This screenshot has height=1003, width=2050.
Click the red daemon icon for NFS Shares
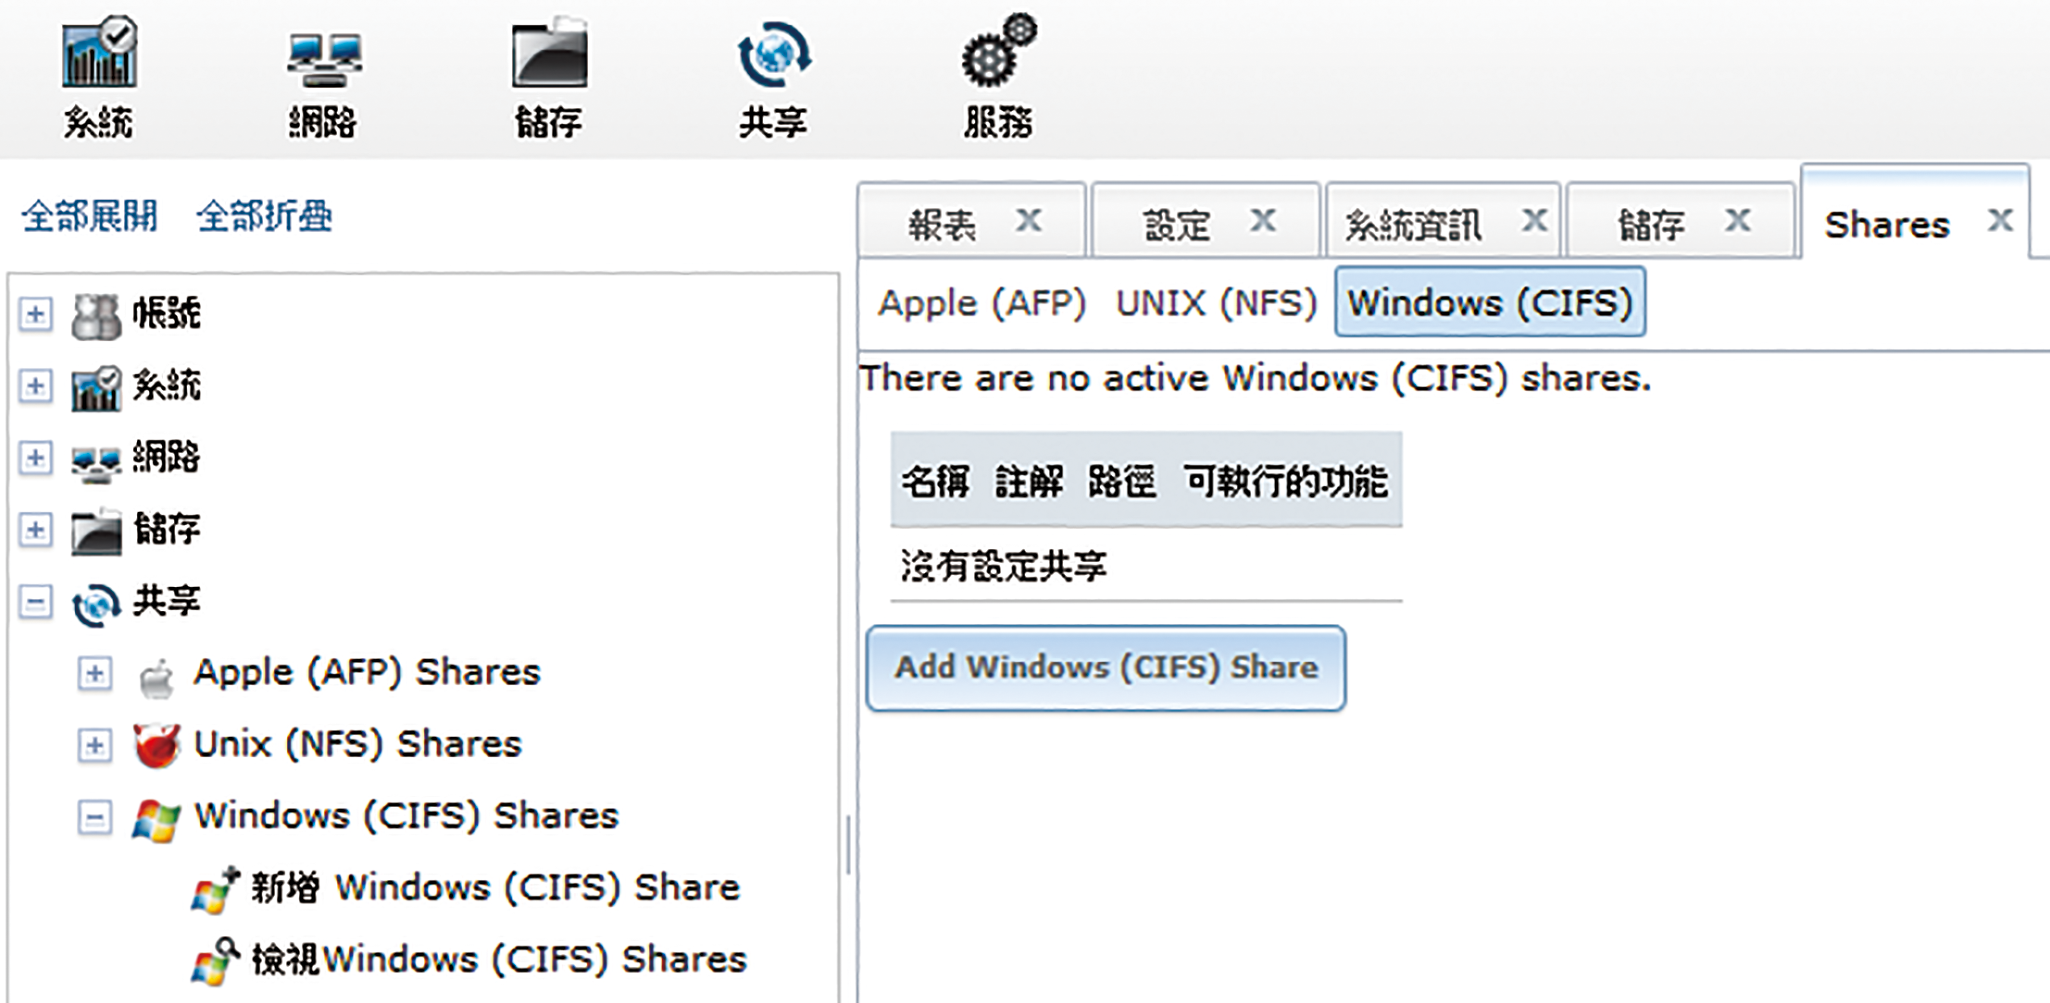click(x=156, y=746)
